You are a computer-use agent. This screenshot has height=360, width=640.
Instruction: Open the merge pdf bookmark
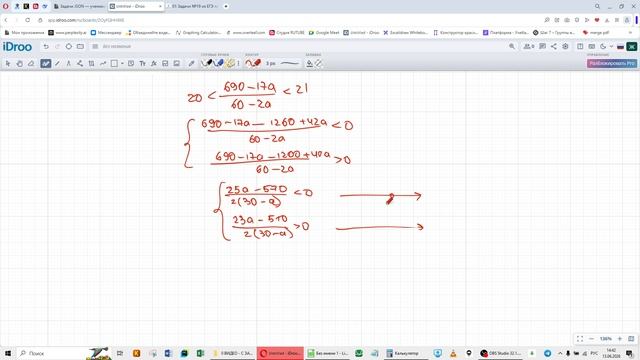tap(596, 33)
